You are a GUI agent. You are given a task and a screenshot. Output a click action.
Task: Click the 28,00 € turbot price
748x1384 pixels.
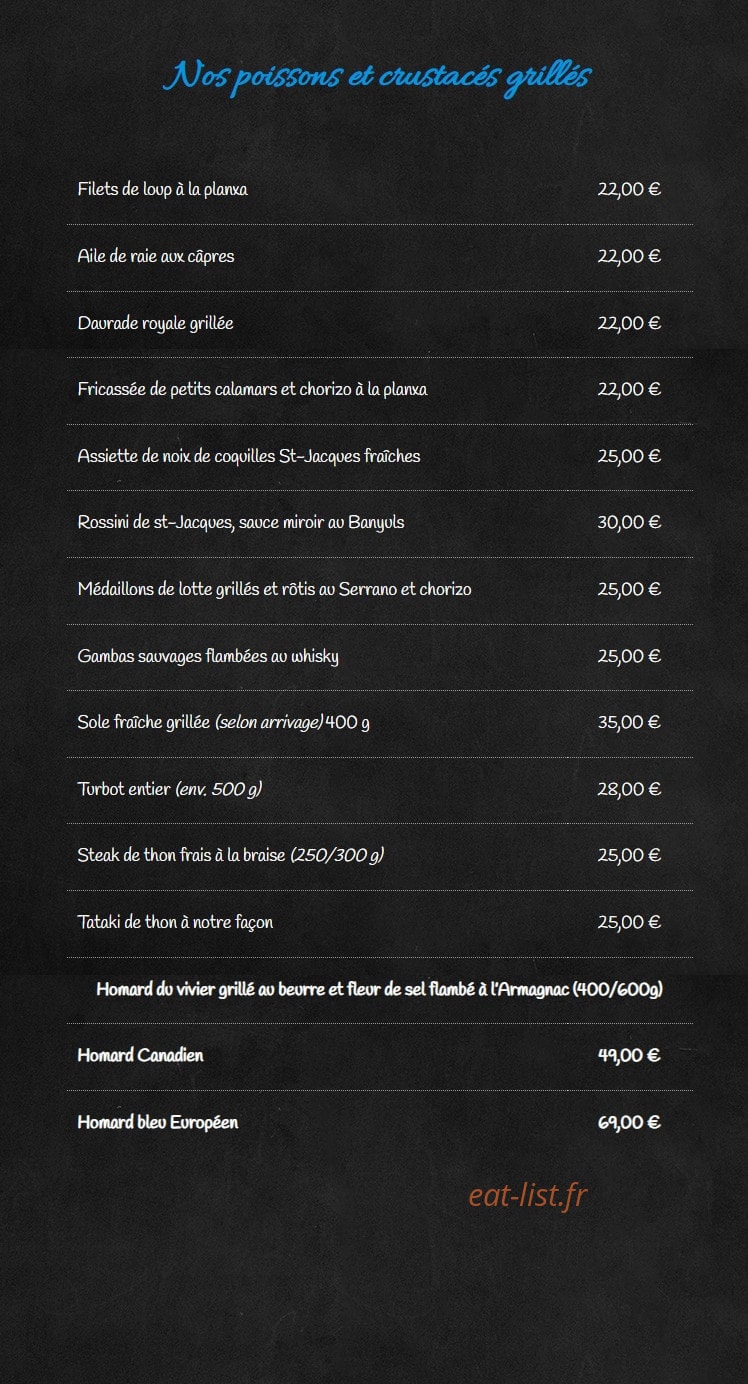[629, 789]
